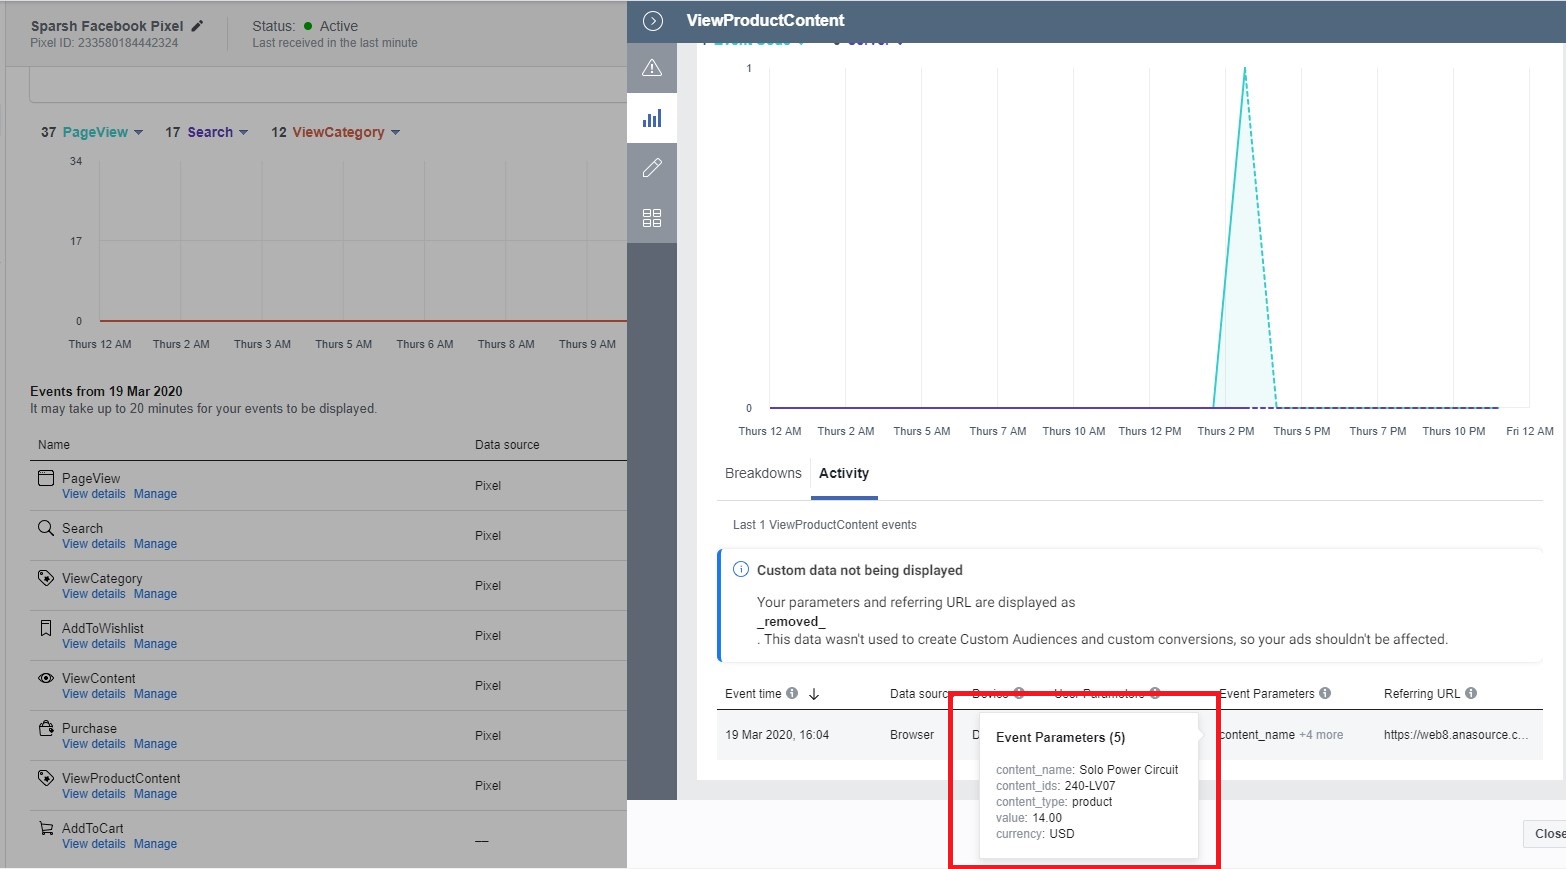Select the Activity tab
This screenshot has height=869, width=1566.
(x=844, y=473)
